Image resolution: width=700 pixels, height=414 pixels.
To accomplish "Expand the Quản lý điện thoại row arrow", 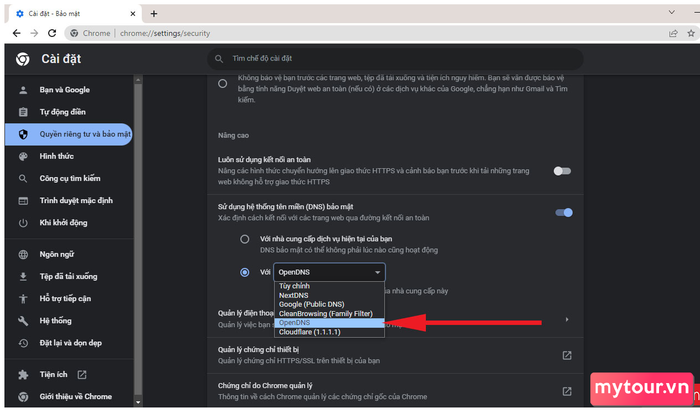I will 567,319.
